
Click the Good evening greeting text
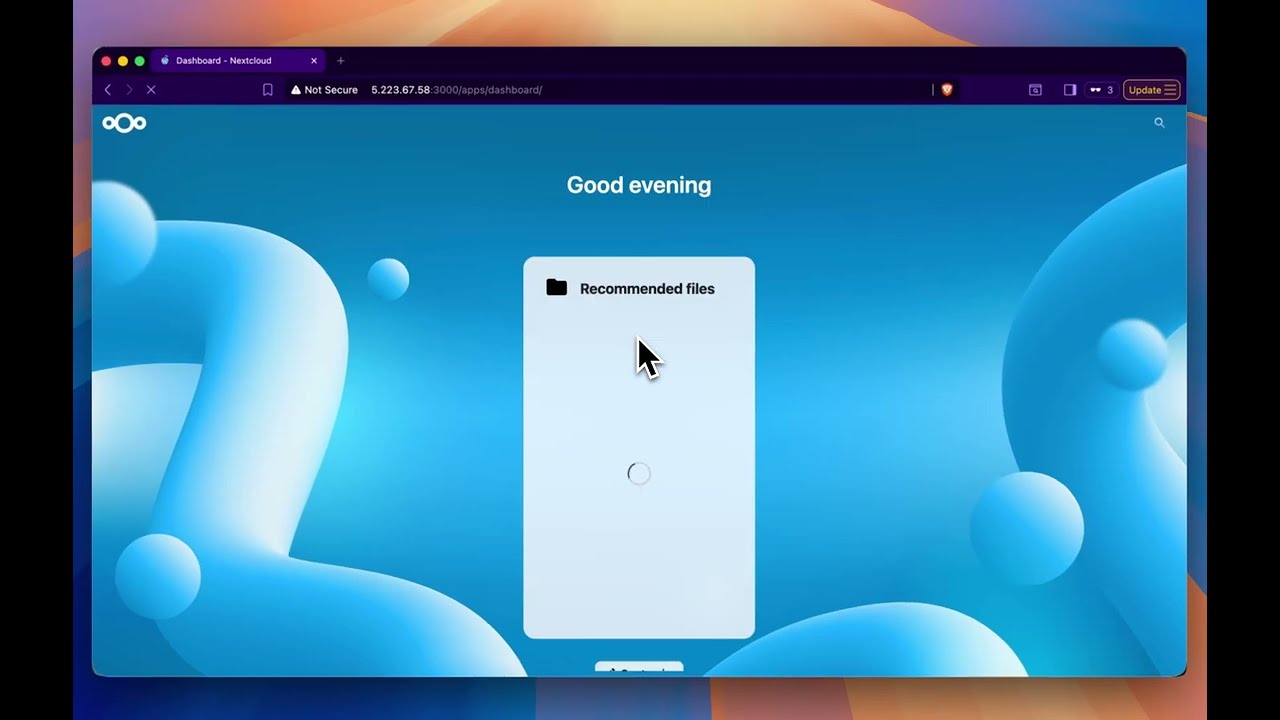pos(639,185)
